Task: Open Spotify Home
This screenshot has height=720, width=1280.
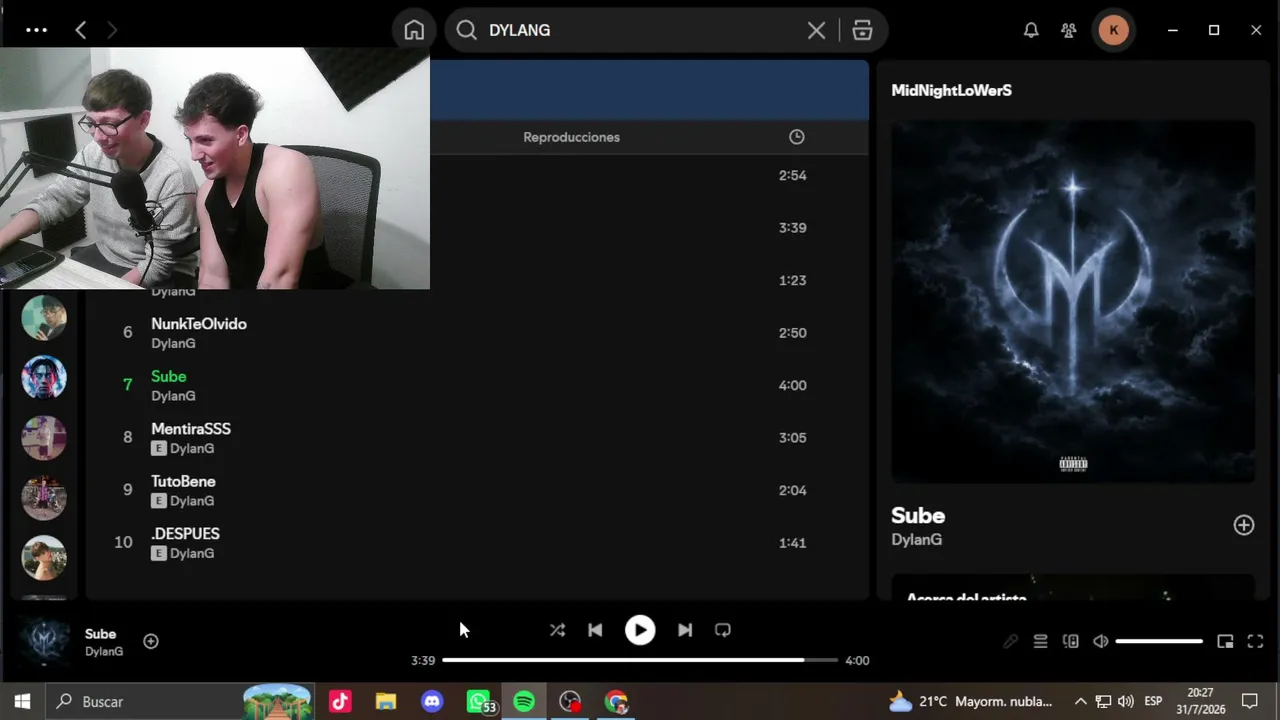Action: click(414, 30)
